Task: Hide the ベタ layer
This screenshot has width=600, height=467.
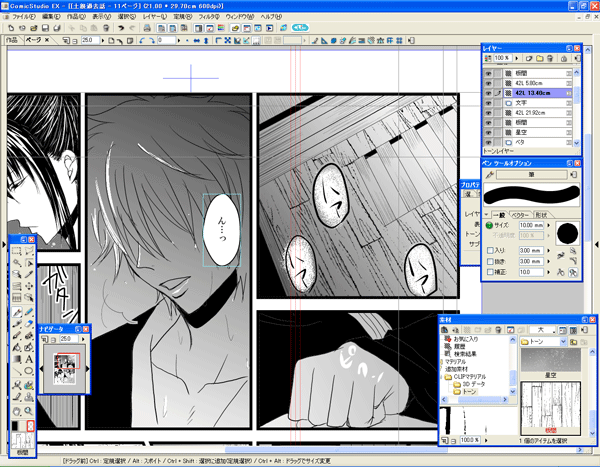Action: tap(488, 142)
